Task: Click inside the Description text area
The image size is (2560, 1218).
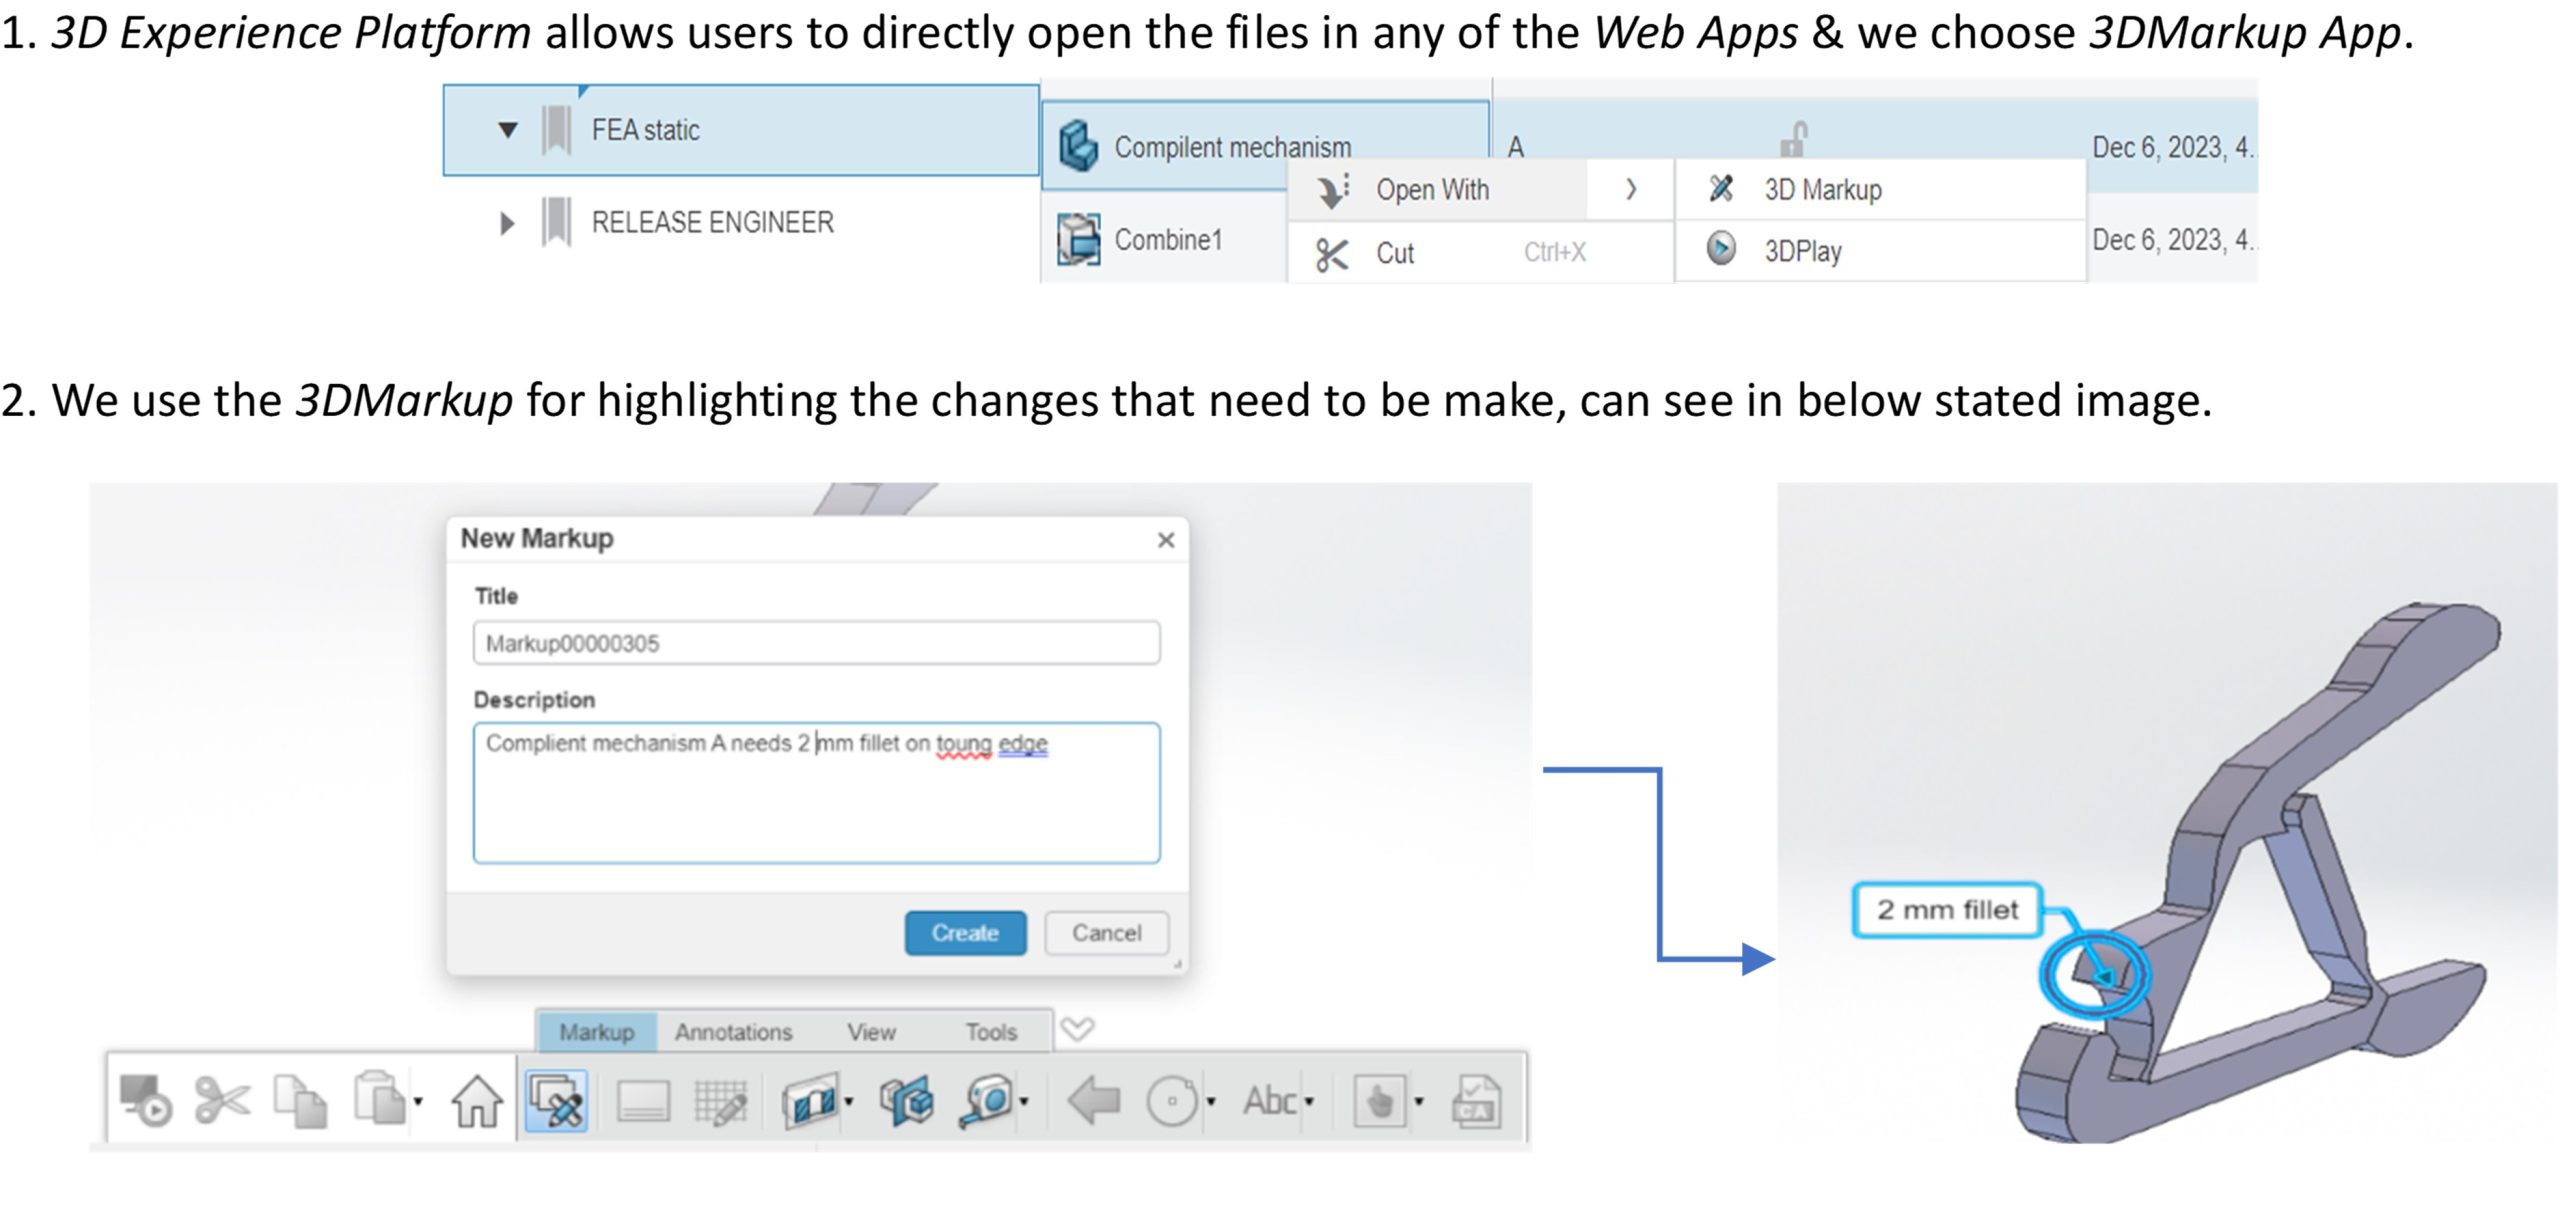Action: pyautogui.click(x=816, y=793)
